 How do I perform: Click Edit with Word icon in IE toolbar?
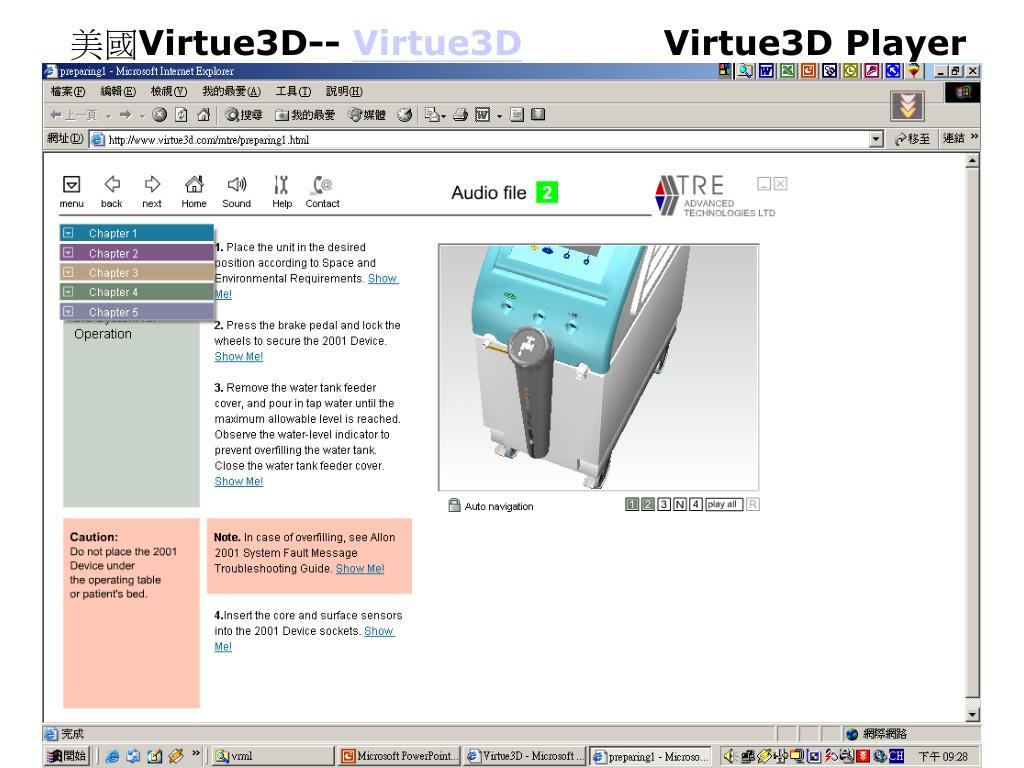click(483, 115)
